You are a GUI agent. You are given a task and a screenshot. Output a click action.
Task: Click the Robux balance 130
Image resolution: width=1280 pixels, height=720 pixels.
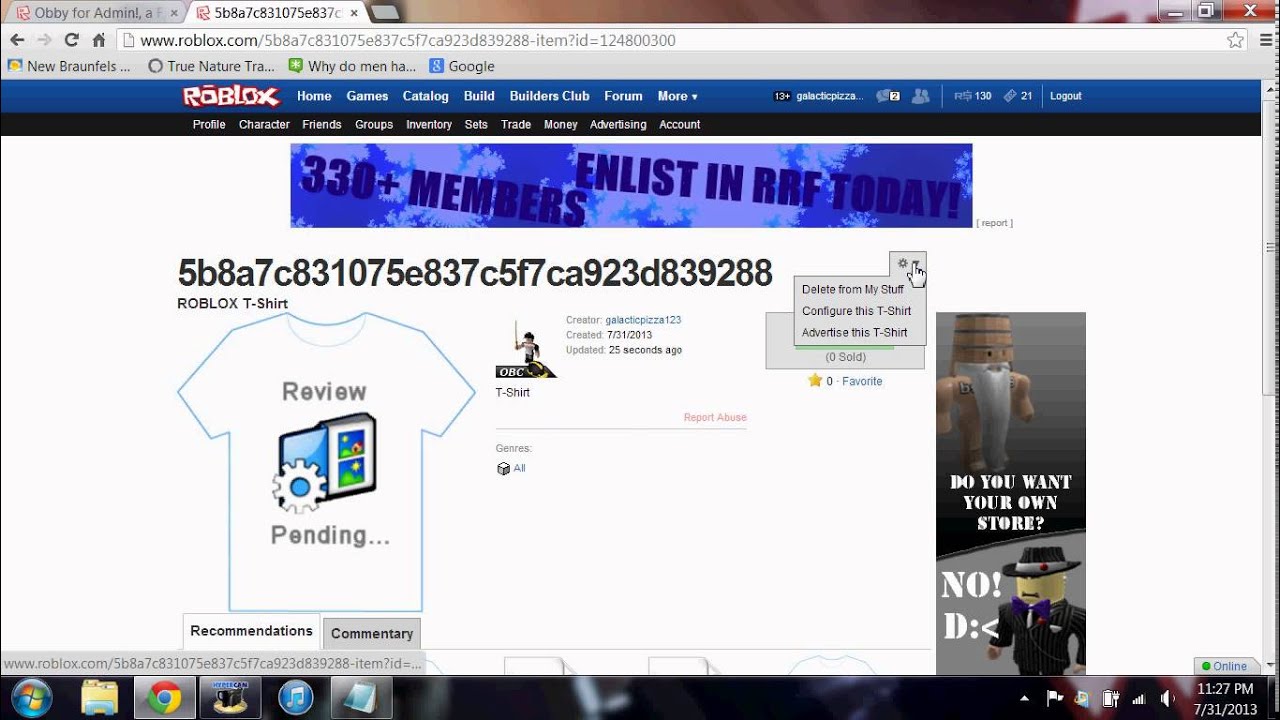click(x=973, y=96)
